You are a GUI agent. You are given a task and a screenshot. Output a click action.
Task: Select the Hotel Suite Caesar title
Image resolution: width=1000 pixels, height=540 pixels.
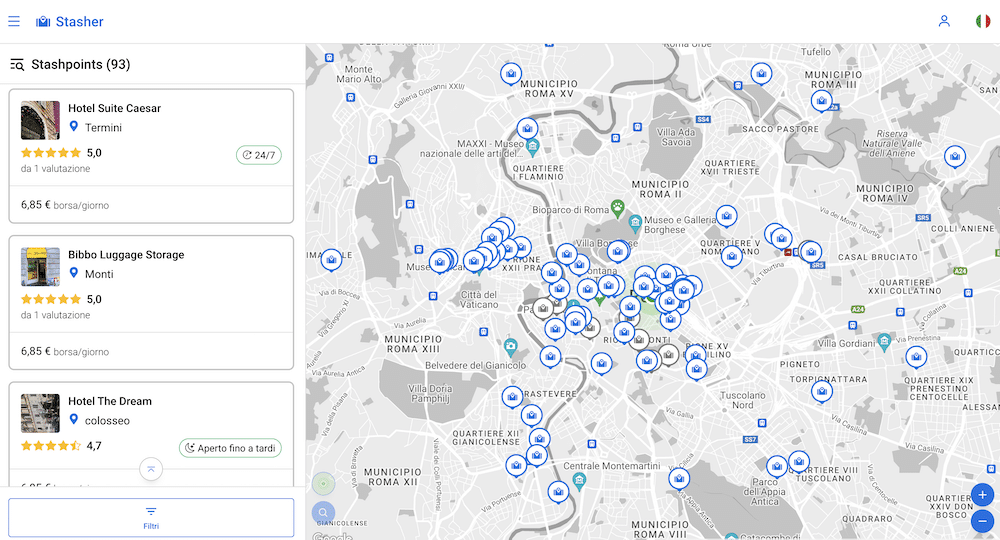pyautogui.click(x=115, y=108)
